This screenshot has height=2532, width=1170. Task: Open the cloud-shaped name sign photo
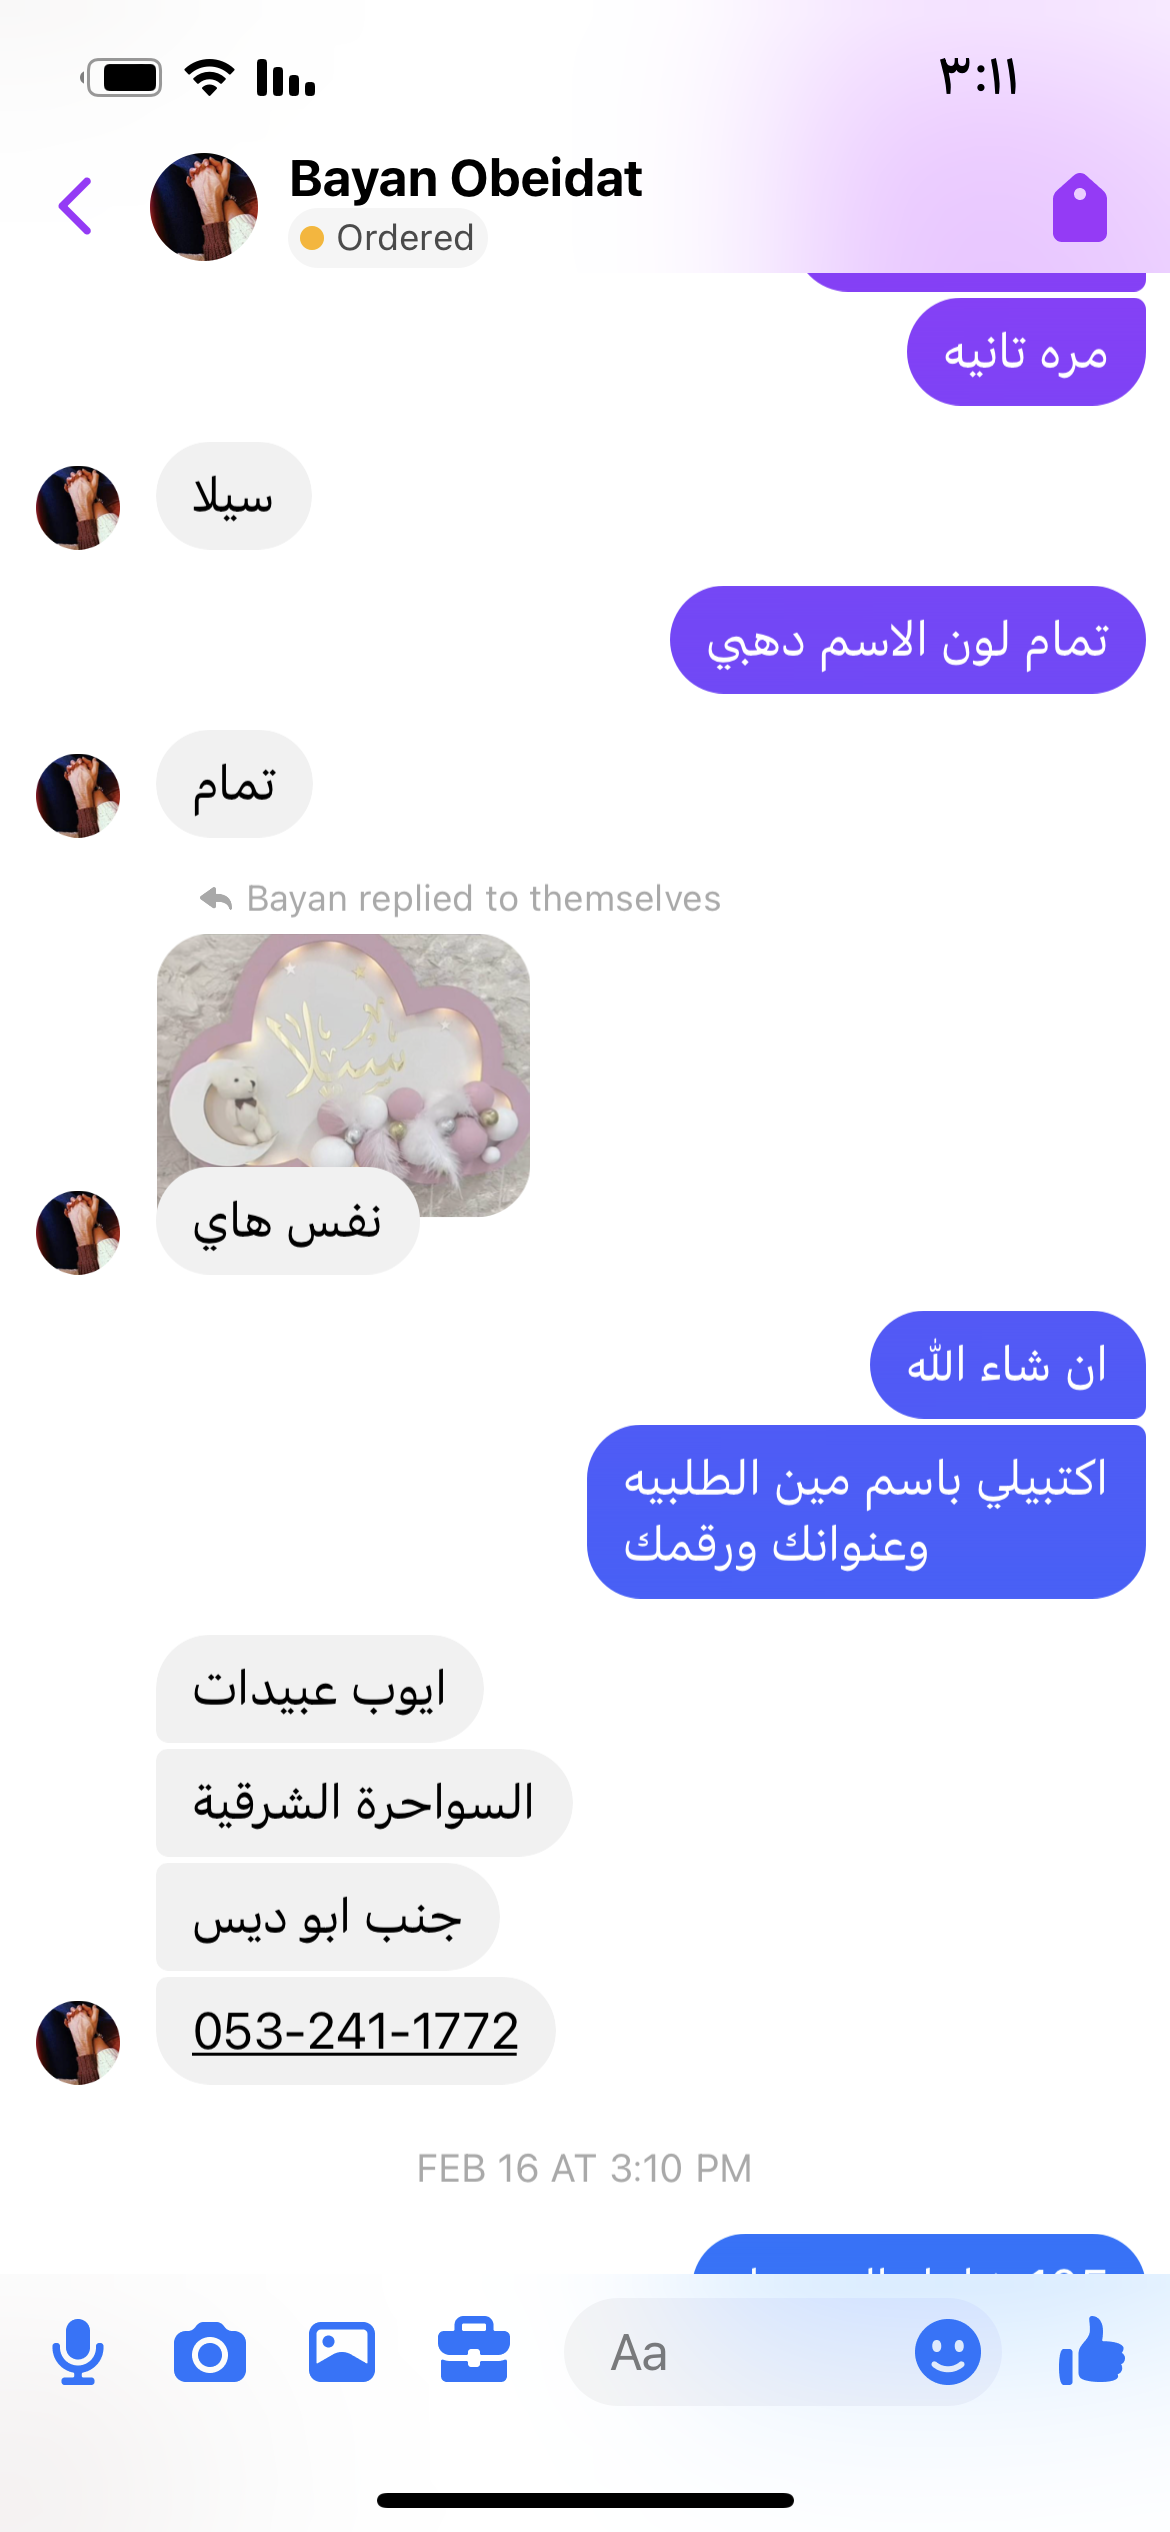click(x=343, y=1062)
